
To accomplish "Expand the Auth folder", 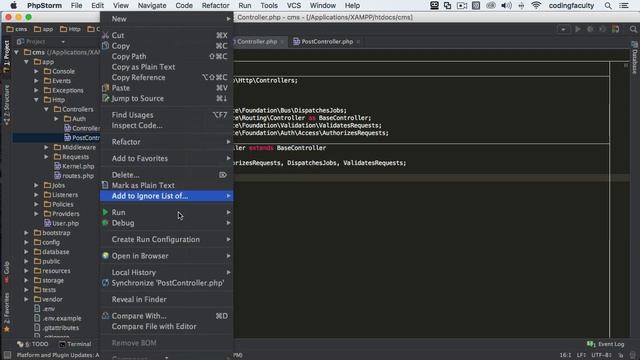I will coord(56,119).
